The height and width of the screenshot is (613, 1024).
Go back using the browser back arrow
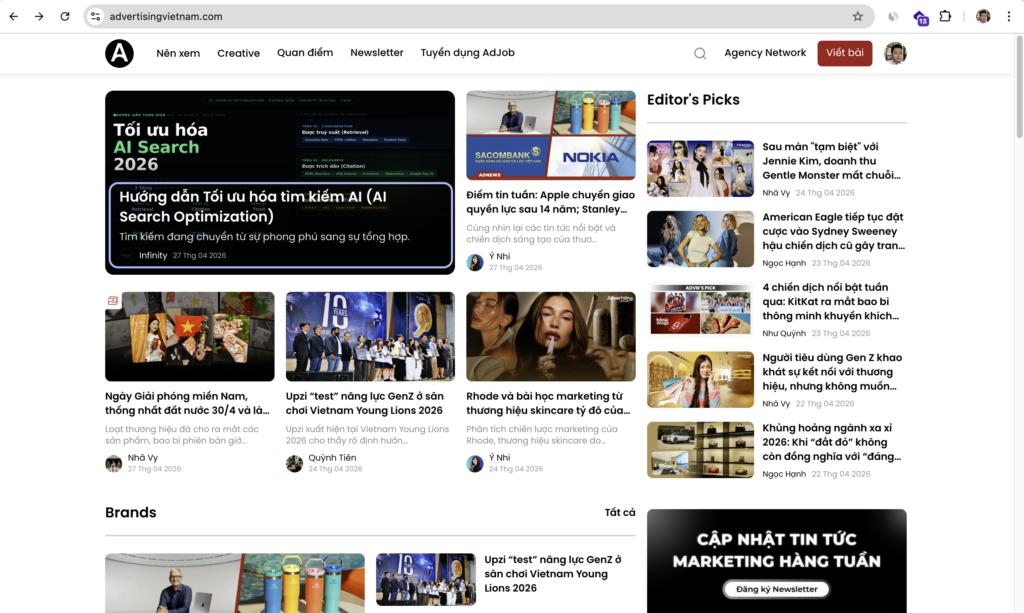pyautogui.click(x=14, y=16)
